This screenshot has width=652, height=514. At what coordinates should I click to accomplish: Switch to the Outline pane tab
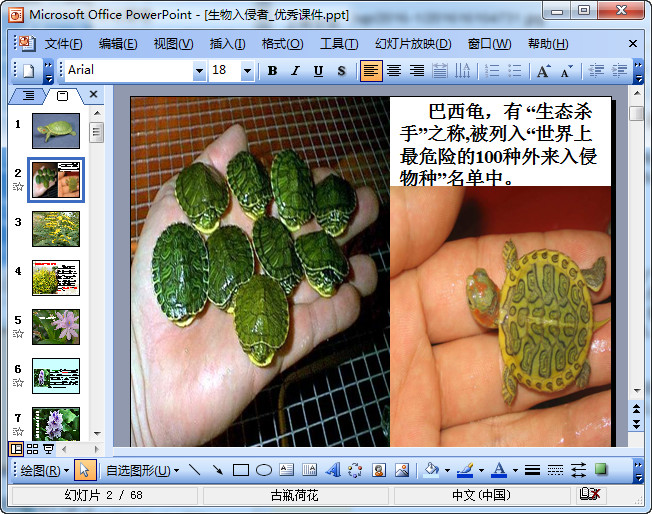click(x=28, y=96)
